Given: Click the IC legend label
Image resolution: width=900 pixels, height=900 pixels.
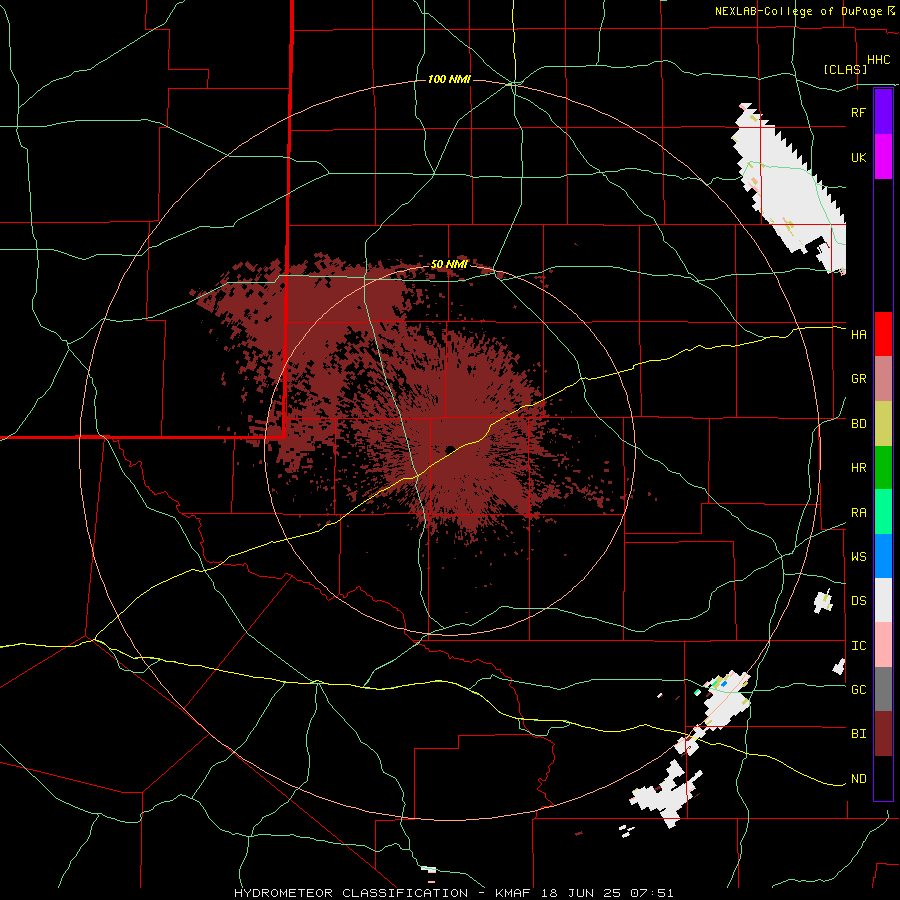Looking at the screenshot, I should [858, 646].
